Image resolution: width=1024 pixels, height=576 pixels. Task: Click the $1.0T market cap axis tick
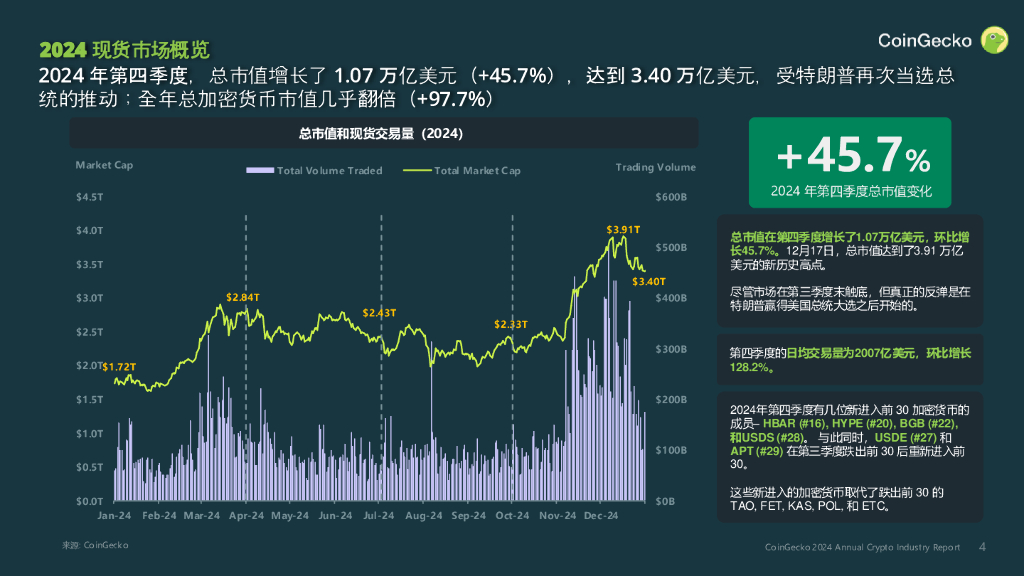coord(89,434)
